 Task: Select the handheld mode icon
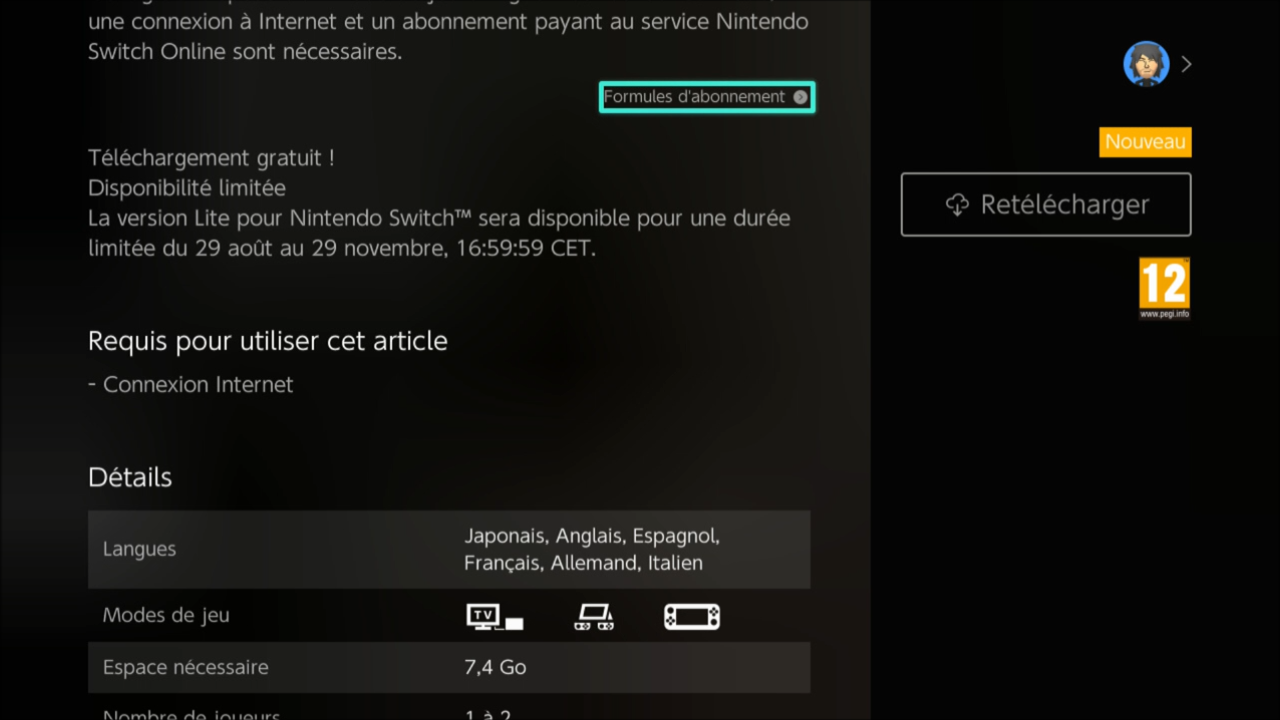click(692, 617)
